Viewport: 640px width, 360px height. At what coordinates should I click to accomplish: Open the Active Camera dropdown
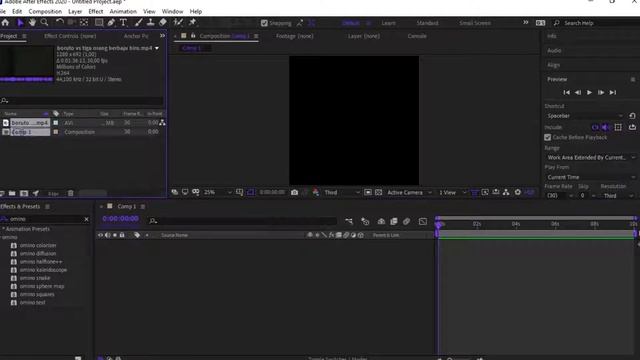pyautogui.click(x=409, y=192)
